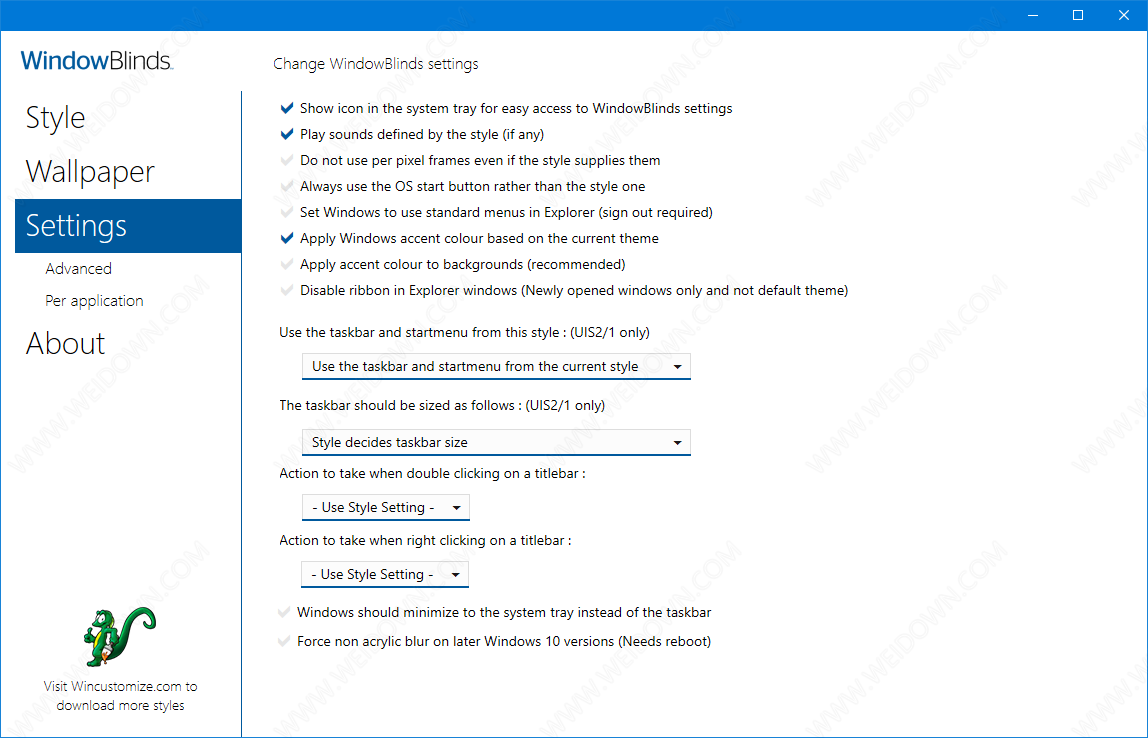1148x738 pixels.
Task: Expand the Style decides taskbar size dropdown
Action: pos(496,442)
